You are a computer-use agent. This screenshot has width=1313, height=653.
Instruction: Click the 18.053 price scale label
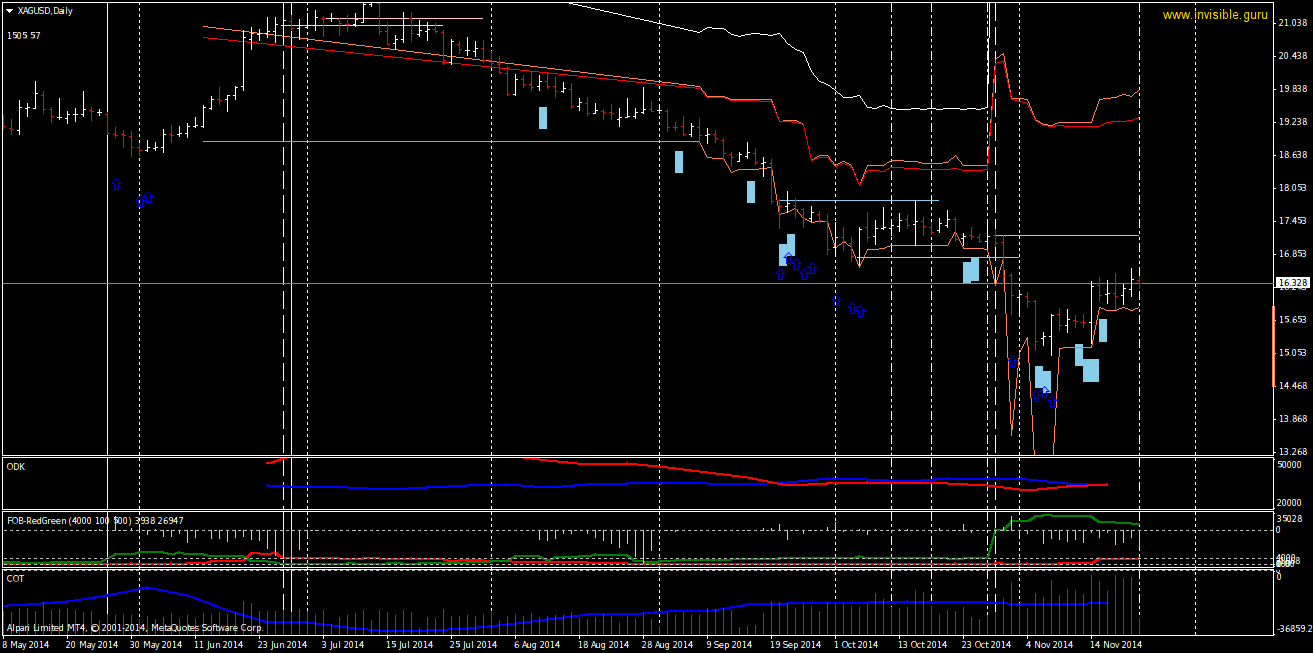click(x=1293, y=188)
